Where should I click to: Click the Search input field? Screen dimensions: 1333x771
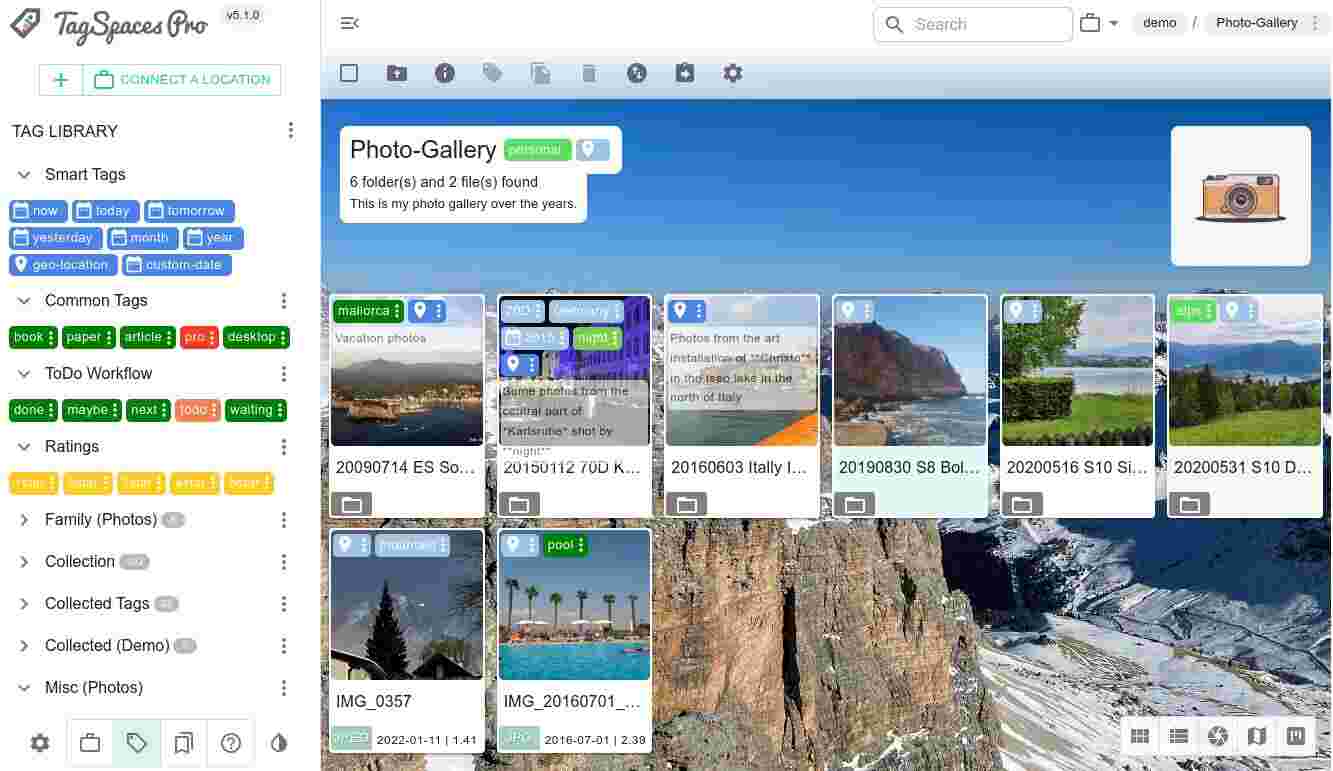coord(973,24)
